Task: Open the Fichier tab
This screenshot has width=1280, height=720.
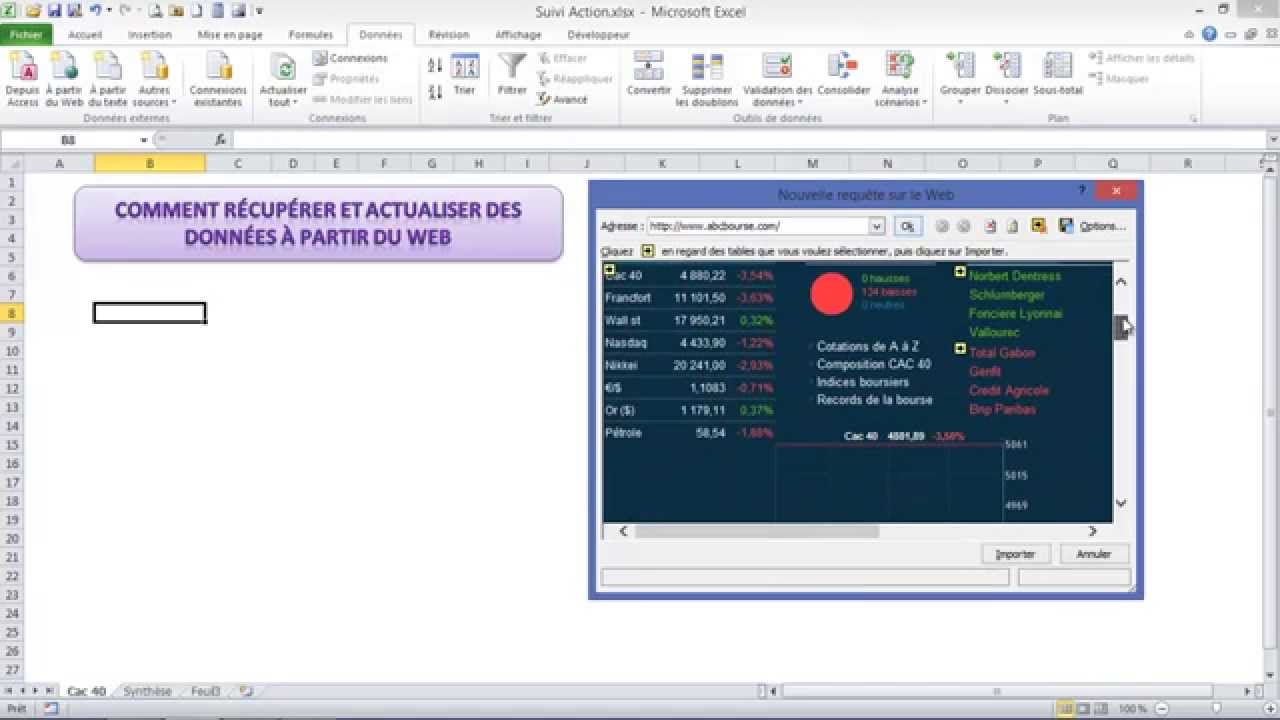Action: pyautogui.click(x=26, y=35)
